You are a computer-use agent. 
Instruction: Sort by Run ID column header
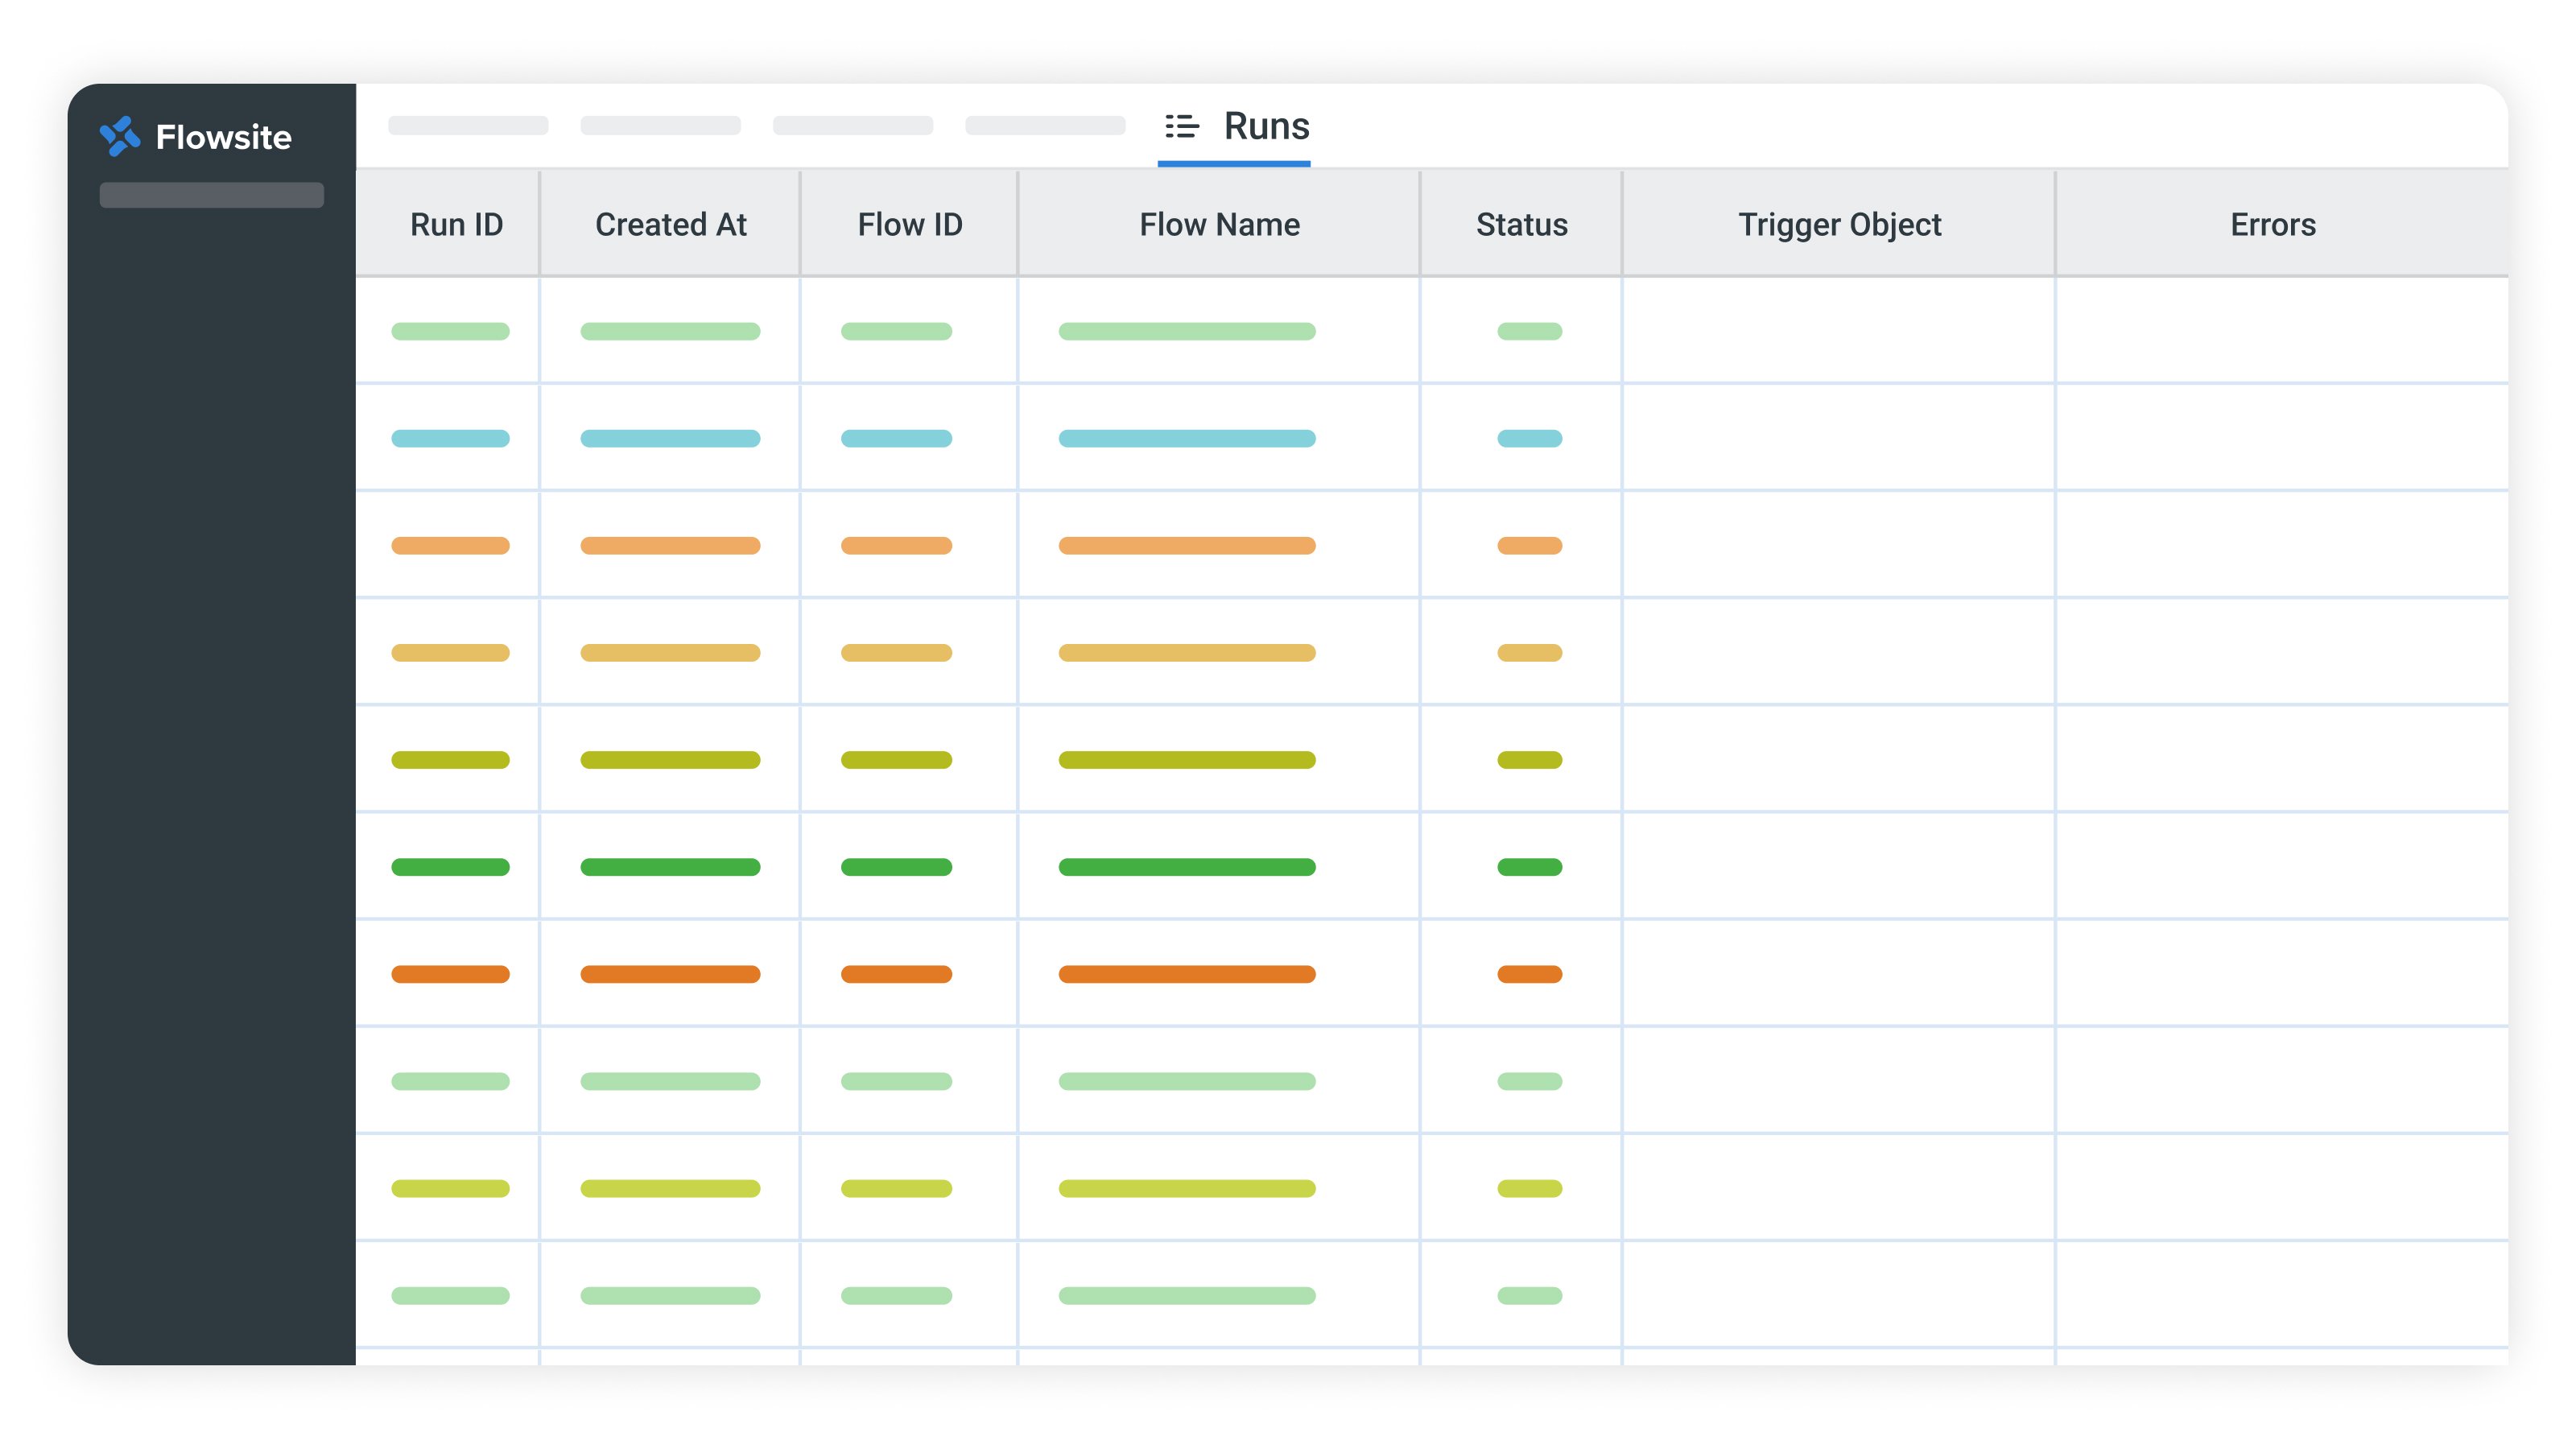point(456,224)
